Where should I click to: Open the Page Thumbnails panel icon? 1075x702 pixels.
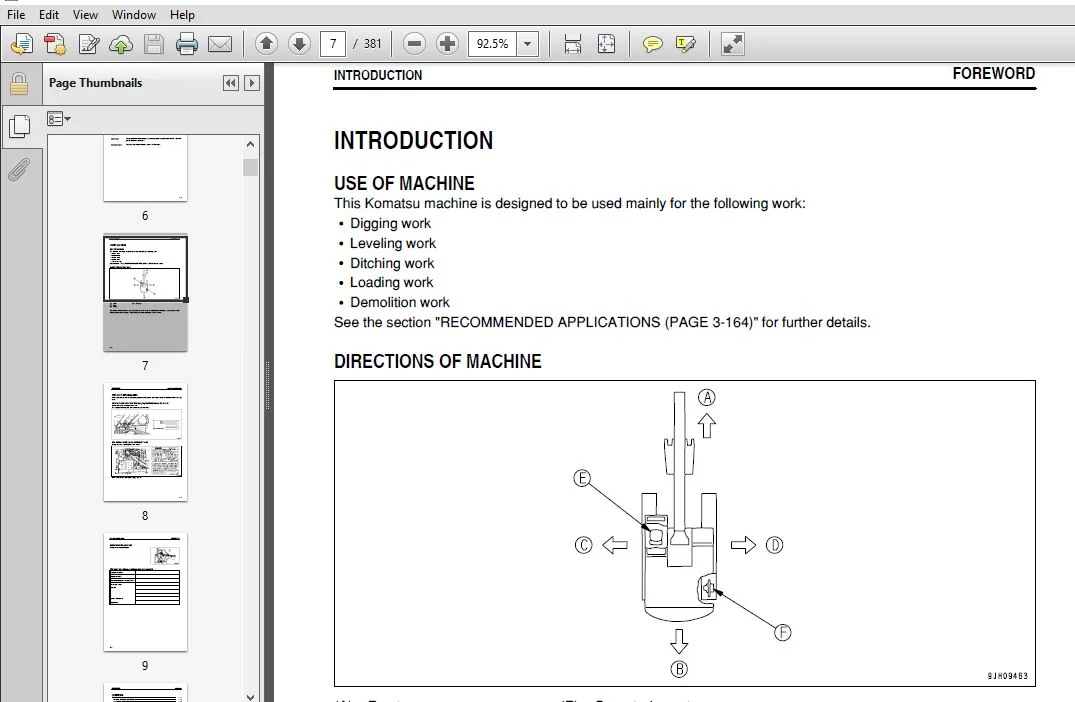pos(20,126)
